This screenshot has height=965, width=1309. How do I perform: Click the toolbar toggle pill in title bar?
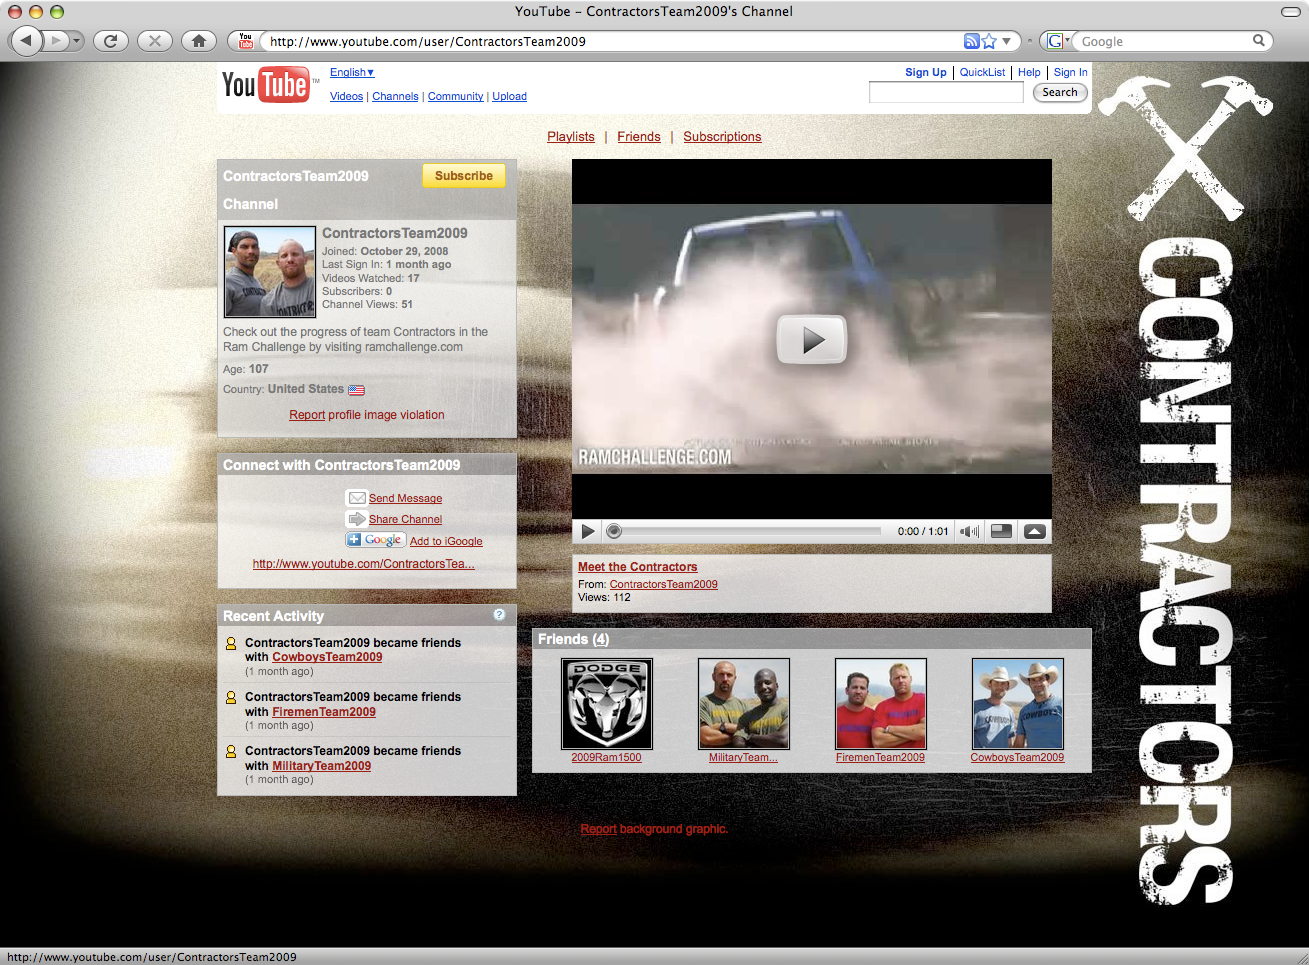pyautogui.click(x=1291, y=11)
